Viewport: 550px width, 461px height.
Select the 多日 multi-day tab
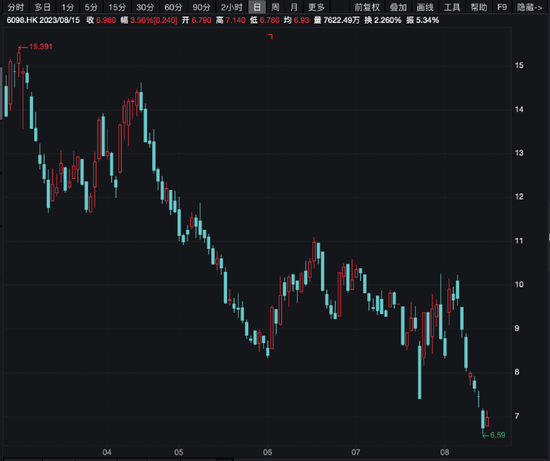(x=43, y=7)
